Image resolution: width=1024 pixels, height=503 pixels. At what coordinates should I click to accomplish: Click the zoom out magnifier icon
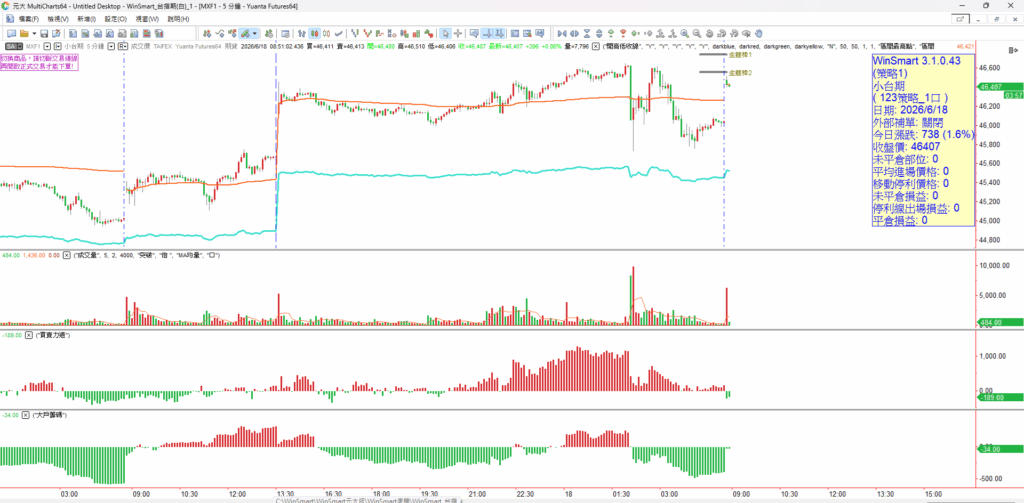696,33
